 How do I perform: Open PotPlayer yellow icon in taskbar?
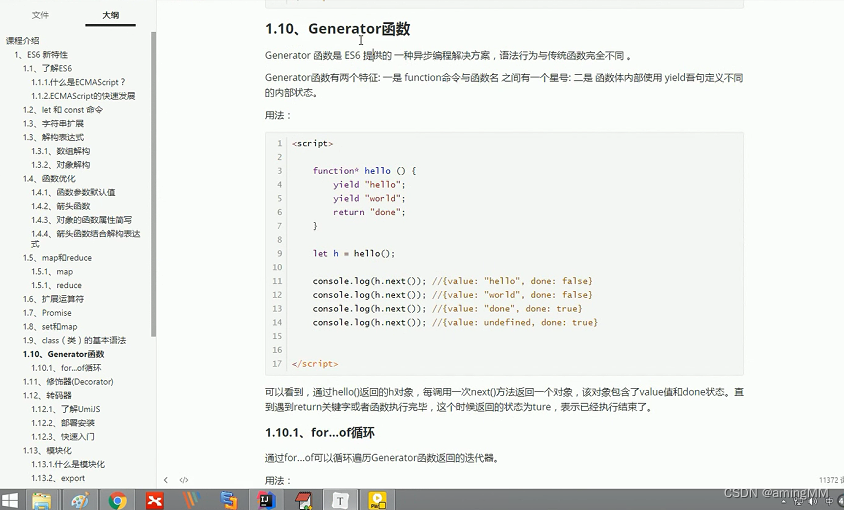pos(377,500)
